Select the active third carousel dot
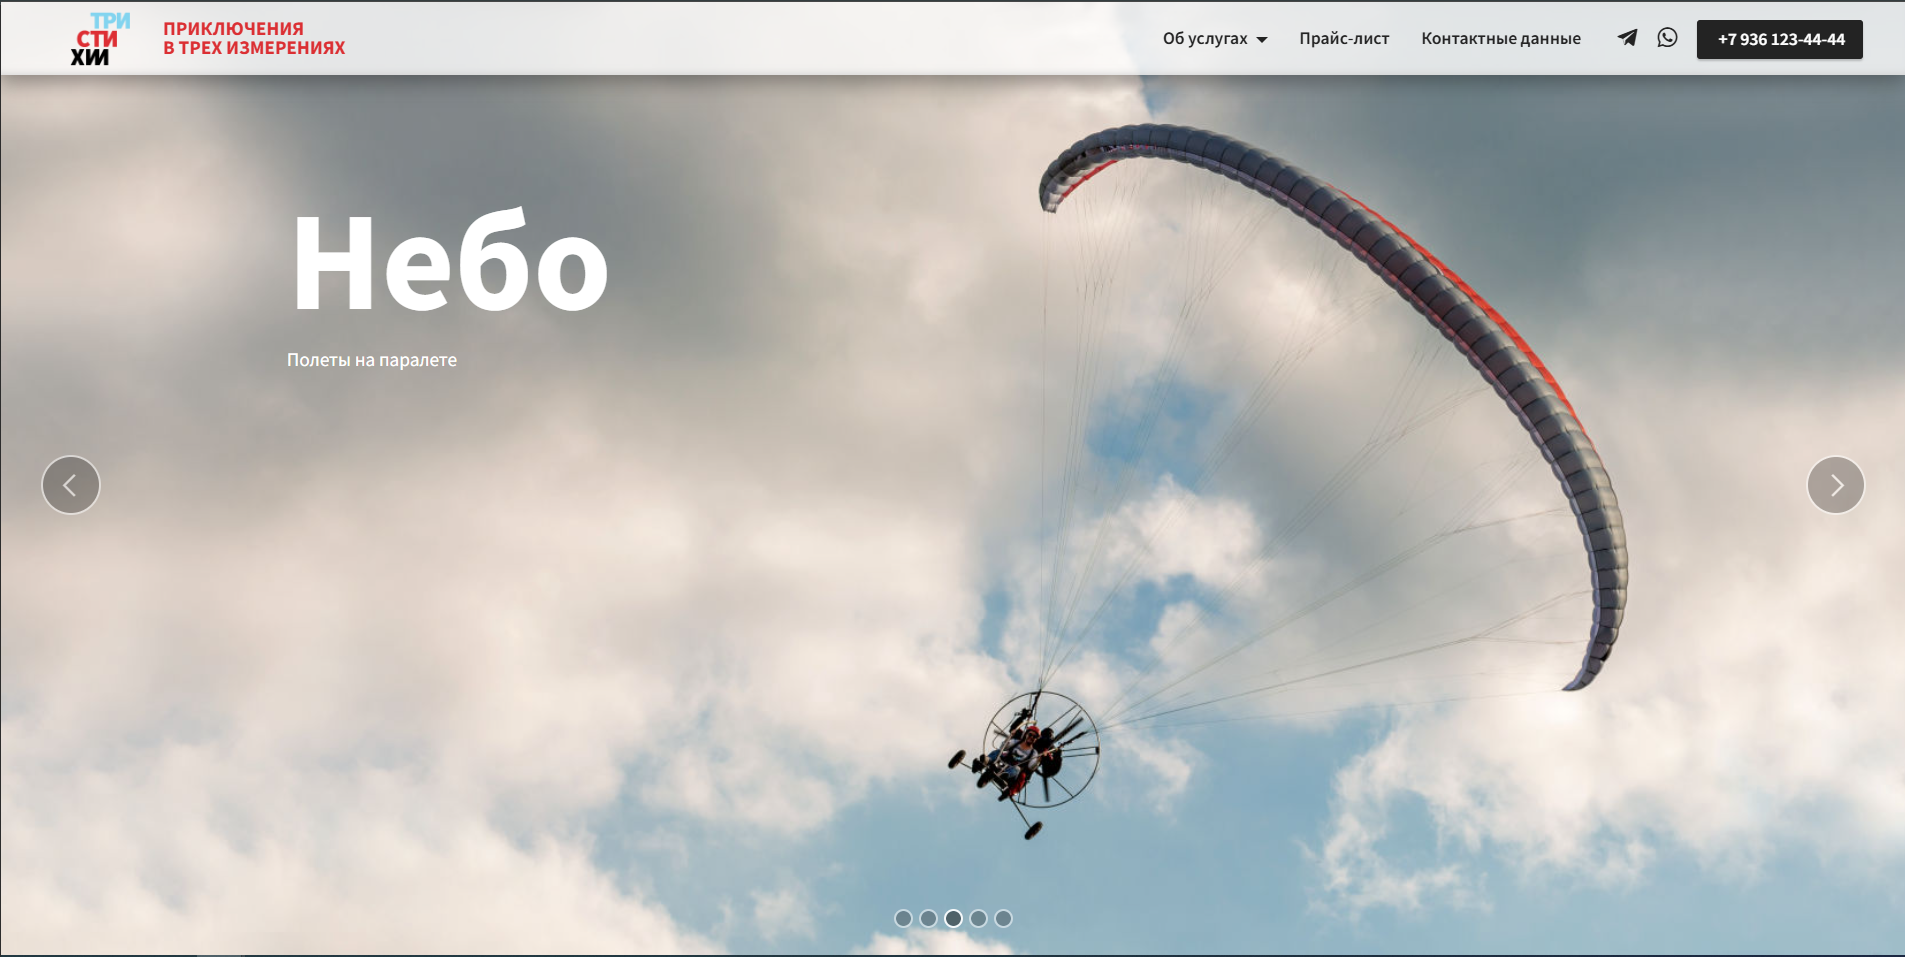The width and height of the screenshot is (1905, 957). pos(953,918)
